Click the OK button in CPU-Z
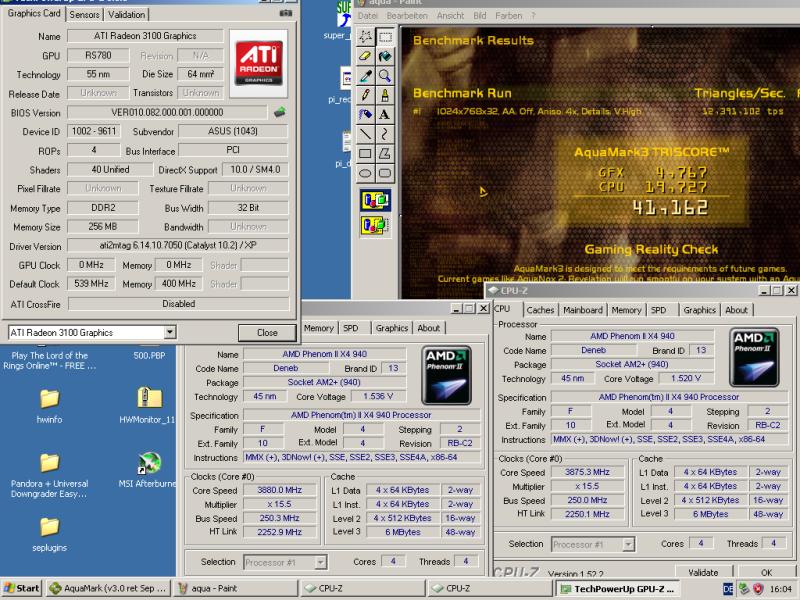 (766, 572)
